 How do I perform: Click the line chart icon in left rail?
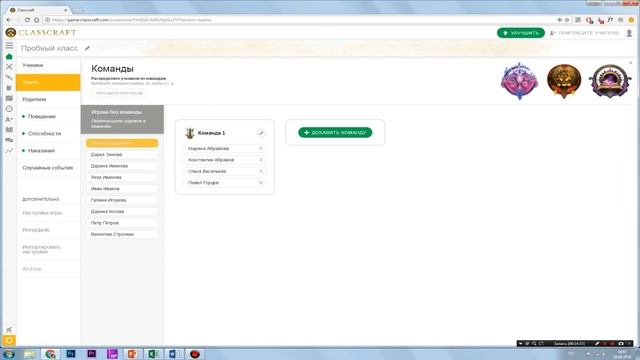pyautogui.click(x=9, y=151)
